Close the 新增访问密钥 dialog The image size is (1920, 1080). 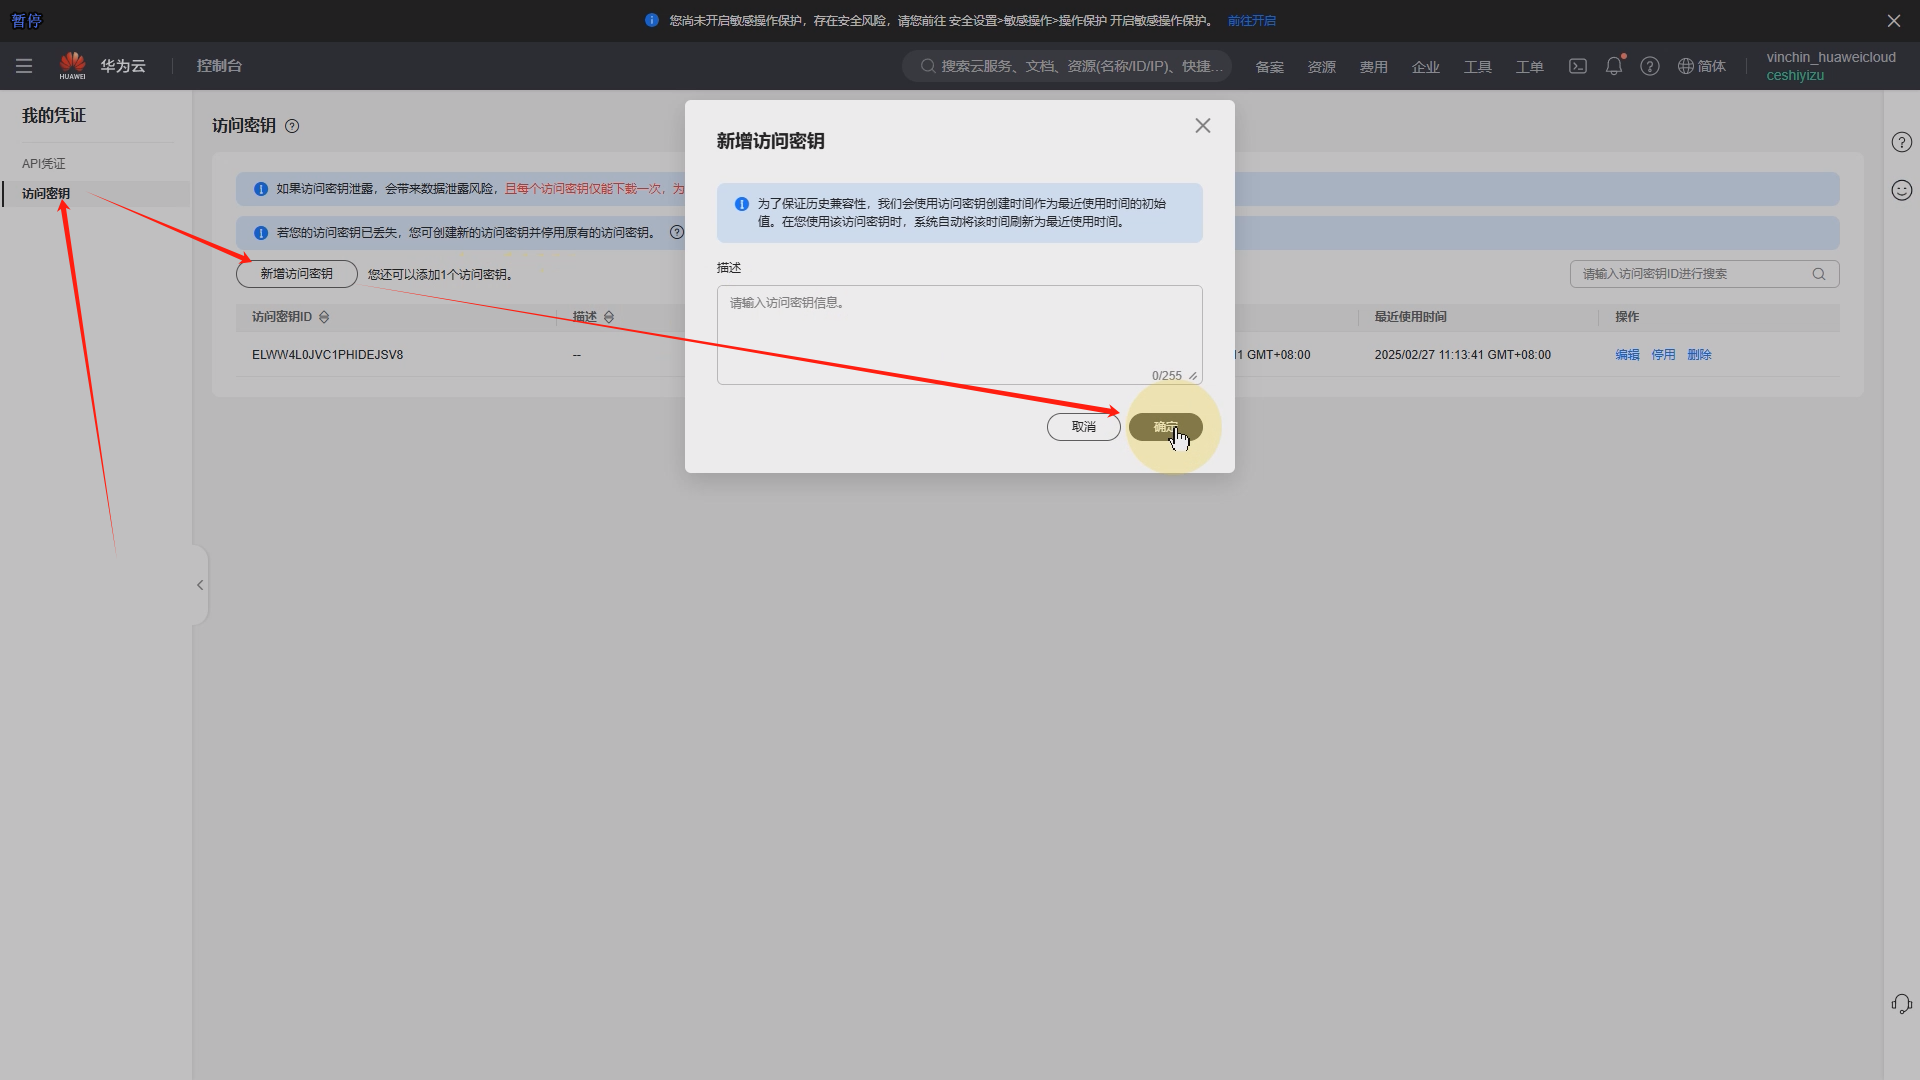point(1203,126)
